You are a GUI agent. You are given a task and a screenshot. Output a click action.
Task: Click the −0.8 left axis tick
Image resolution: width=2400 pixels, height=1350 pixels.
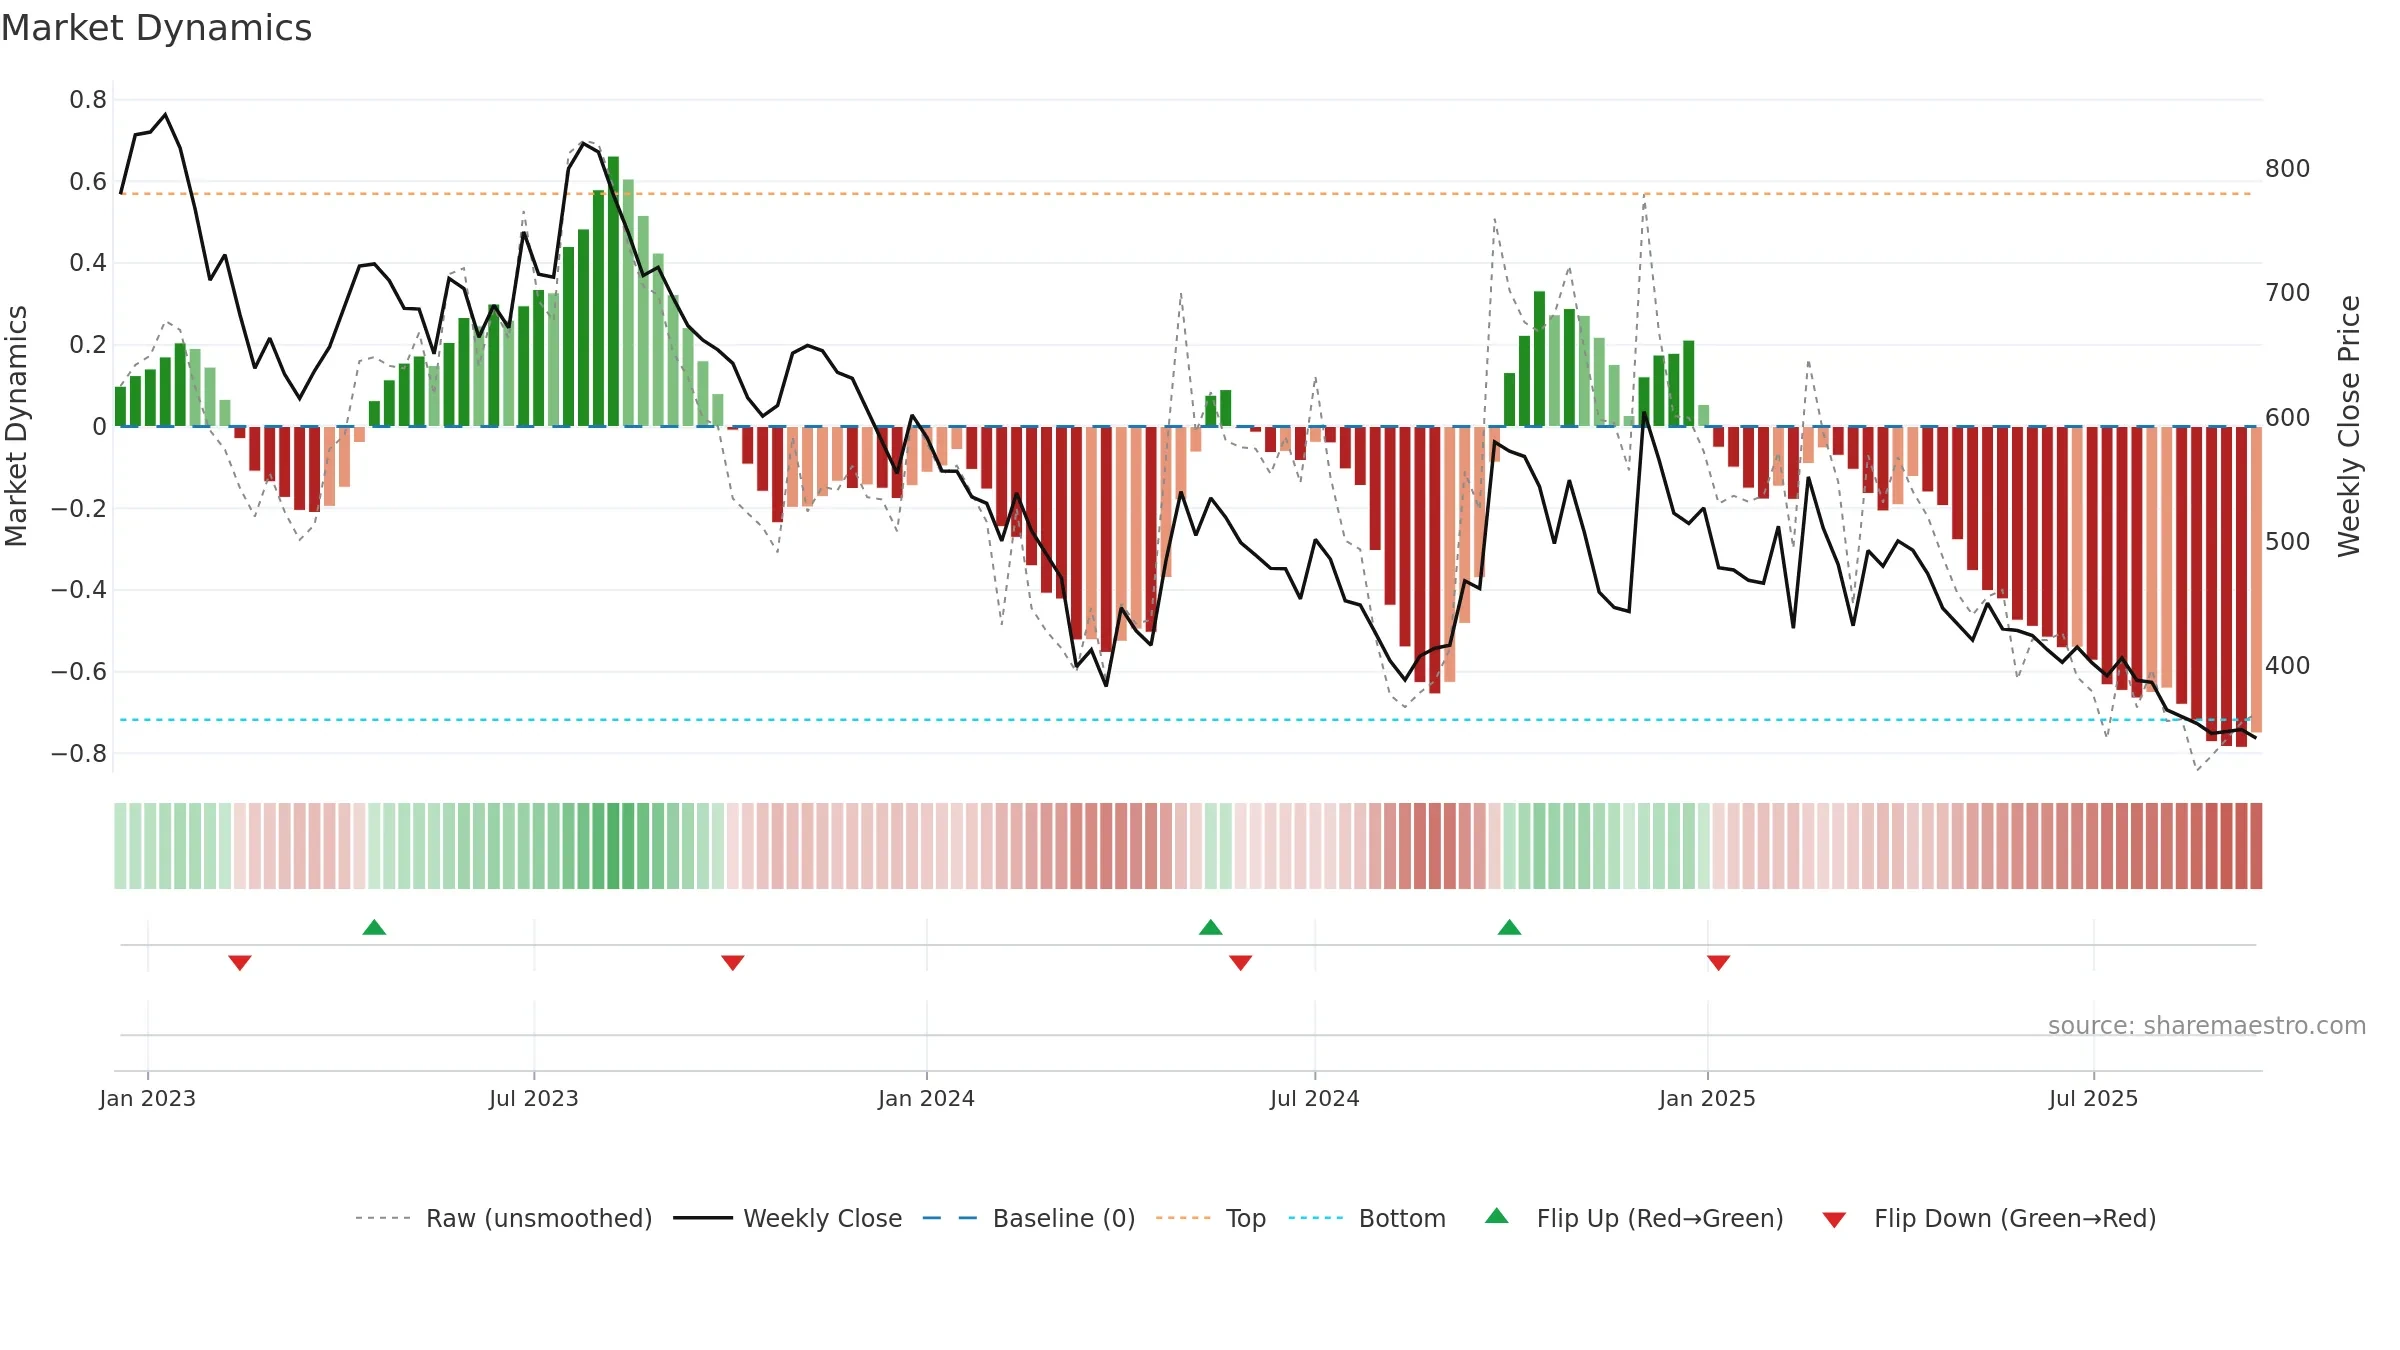click(x=79, y=753)
